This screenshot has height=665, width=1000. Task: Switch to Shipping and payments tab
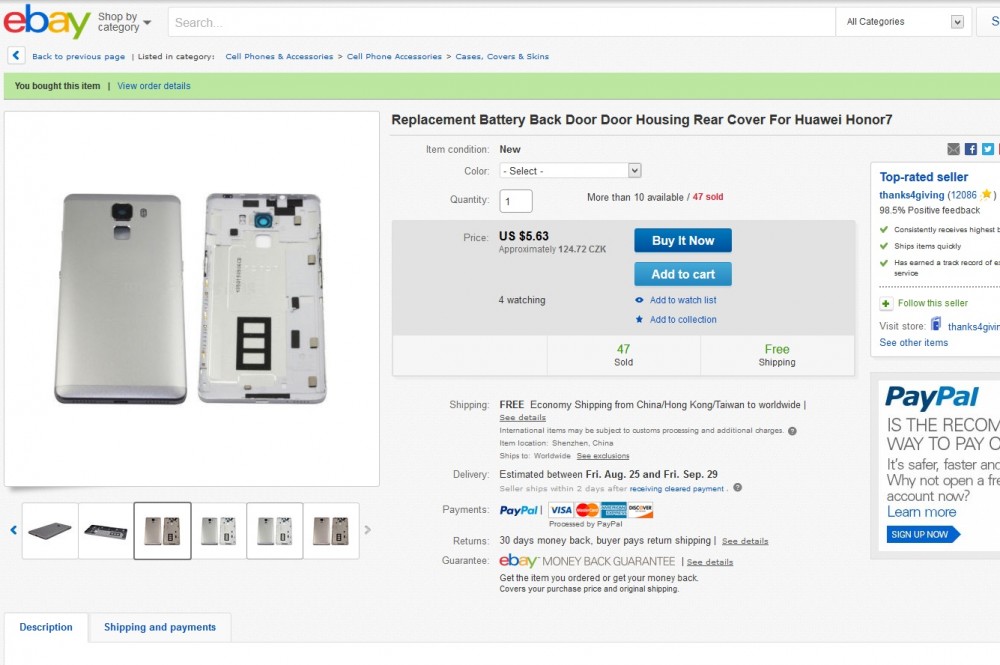click(160, 627)
